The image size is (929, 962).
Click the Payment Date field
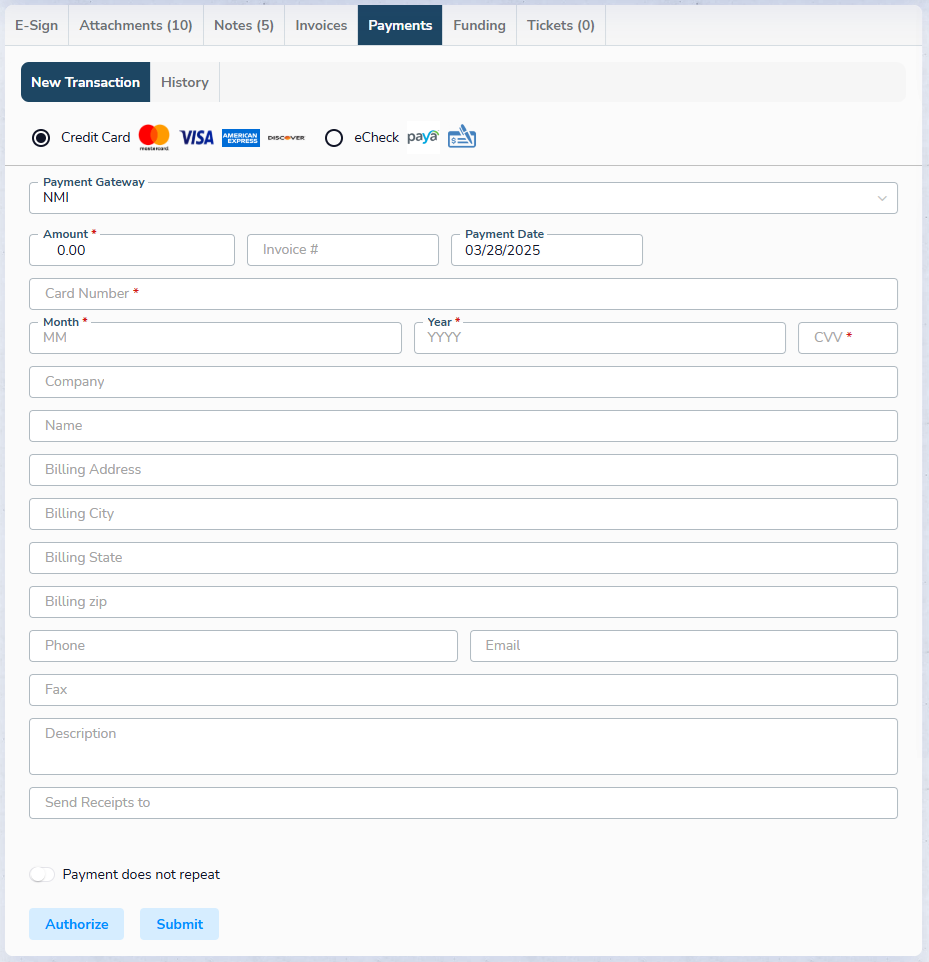547,250
